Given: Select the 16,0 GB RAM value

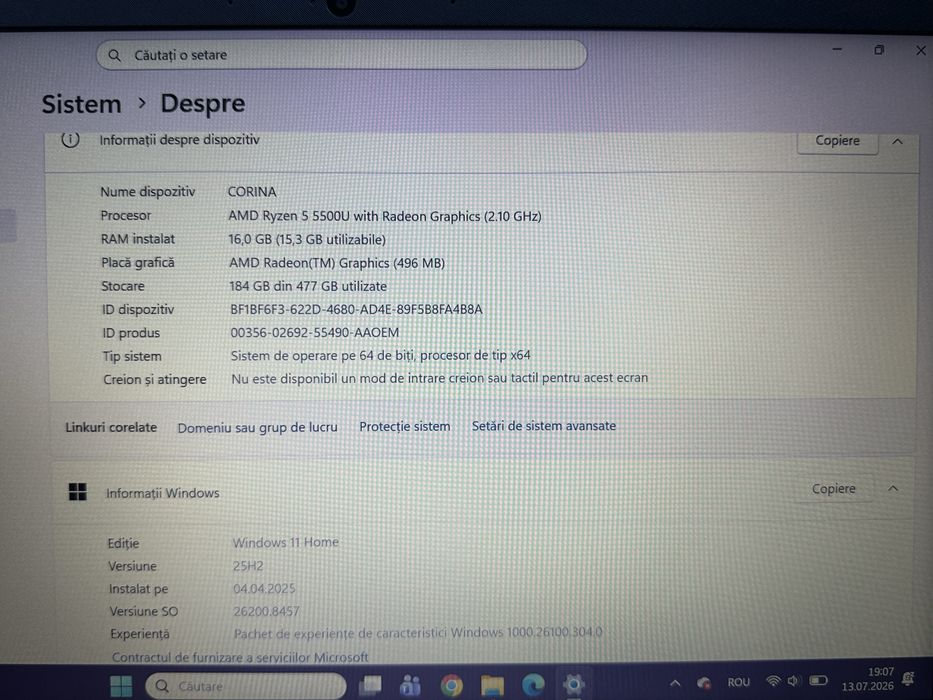Looking at the screenshot, I should 307,239.
